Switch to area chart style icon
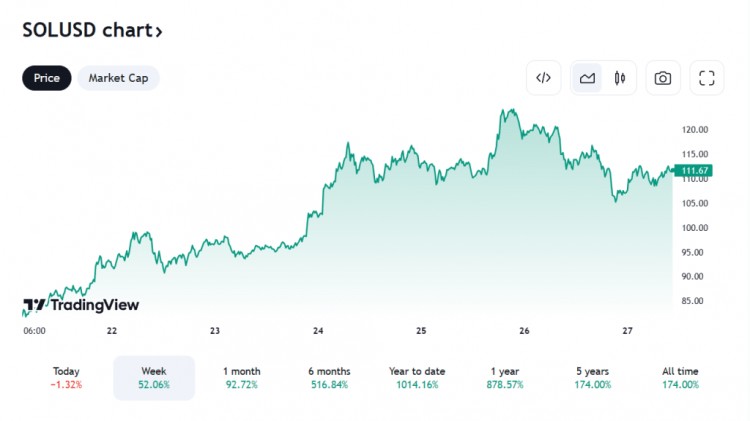This screenshot has height=421, width=750. click(x=587, y=78)
